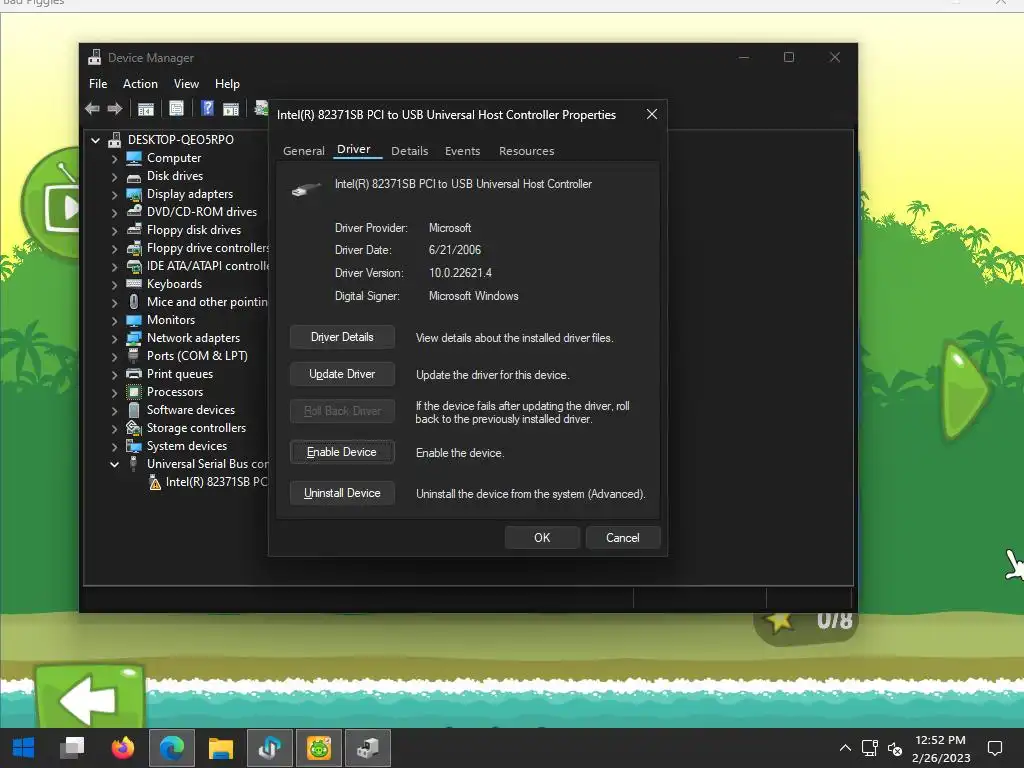Select the DESKTOP-QEO5RPO tree label
The height and width of the screenshot is (768, 1024).
click(181, 140)
